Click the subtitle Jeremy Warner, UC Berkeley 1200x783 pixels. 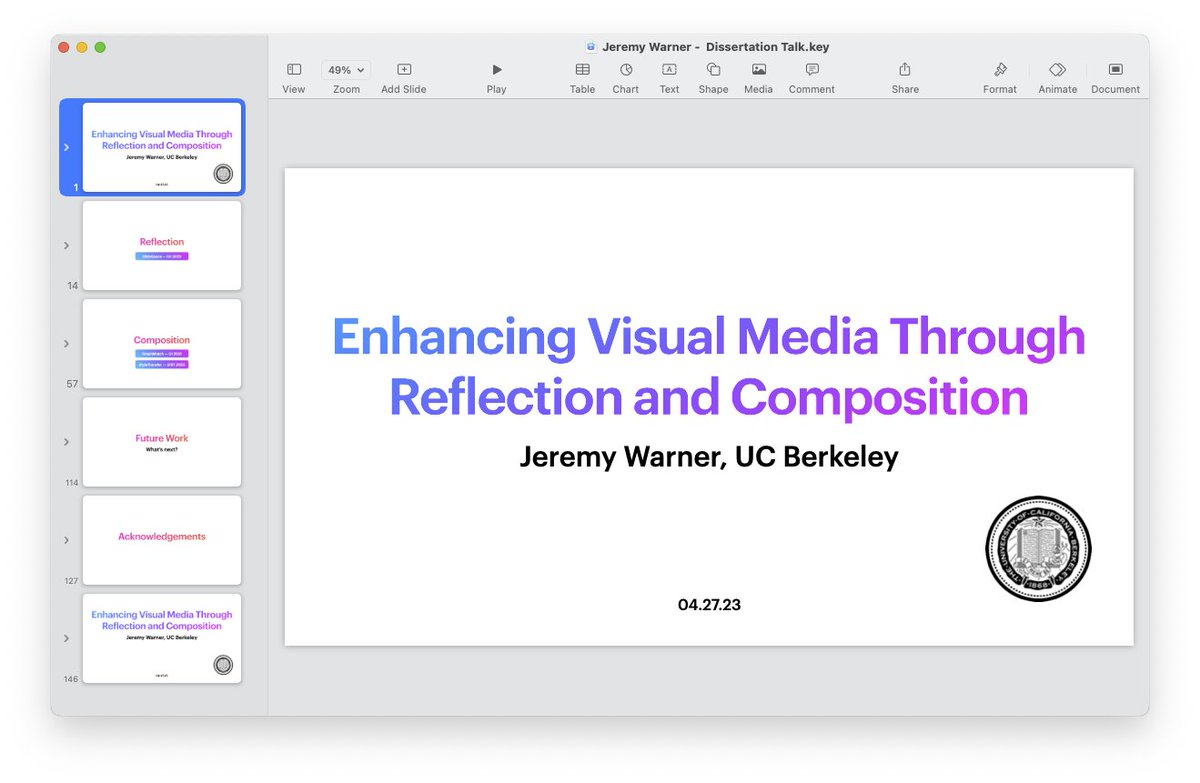[x=709, y=457]
